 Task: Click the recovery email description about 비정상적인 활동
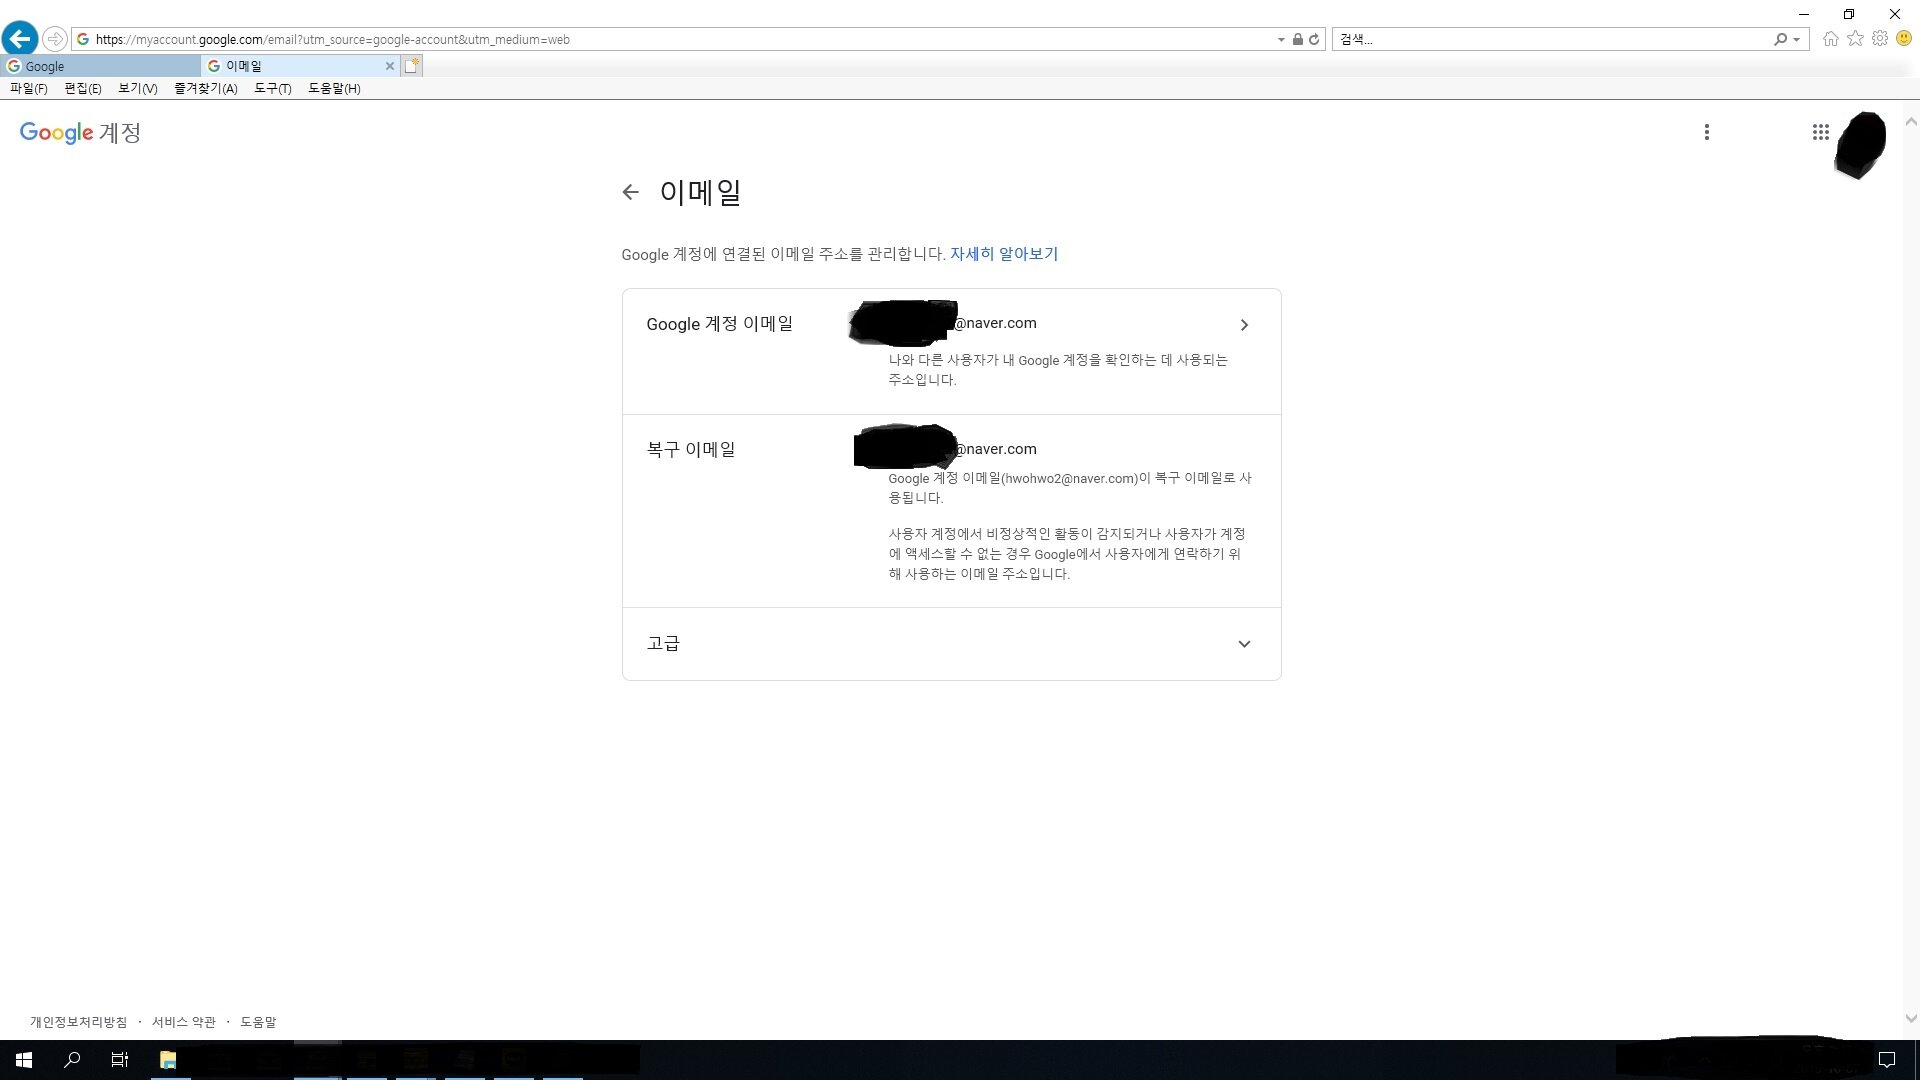pyautogui.click(x=1067, y=554)
